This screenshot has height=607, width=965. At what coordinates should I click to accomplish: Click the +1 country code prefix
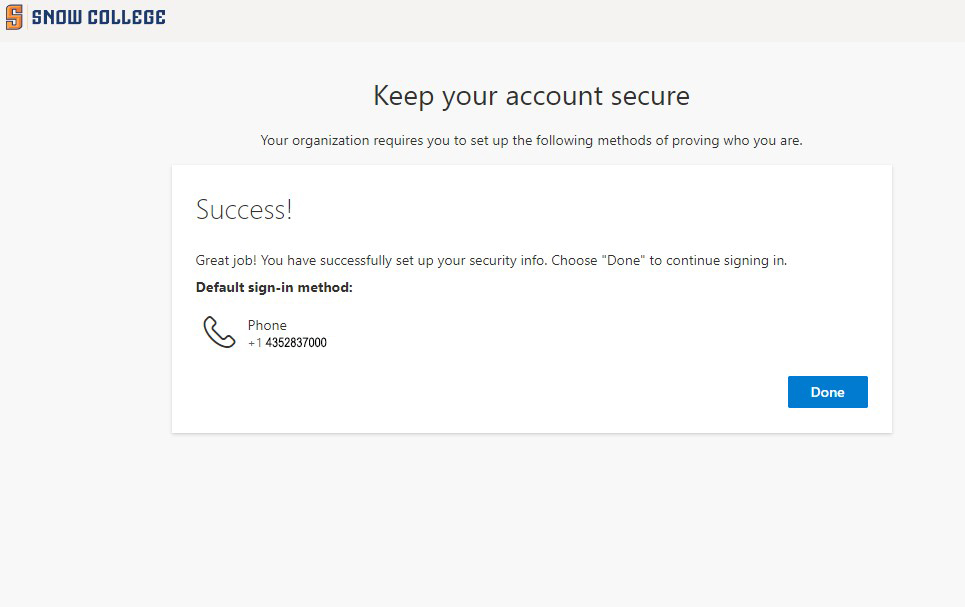(255, 343)
